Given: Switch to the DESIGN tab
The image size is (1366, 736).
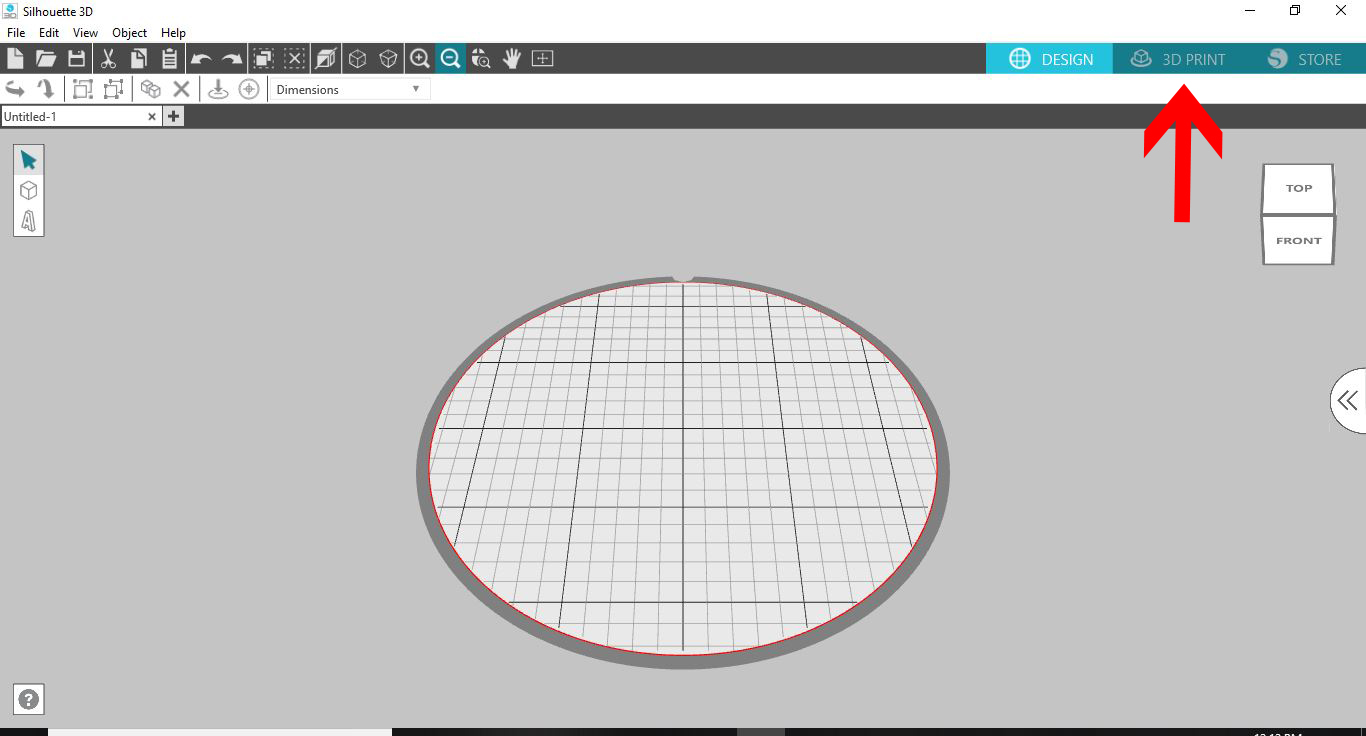Looking at the screenshot, I should coord(1050,59).
